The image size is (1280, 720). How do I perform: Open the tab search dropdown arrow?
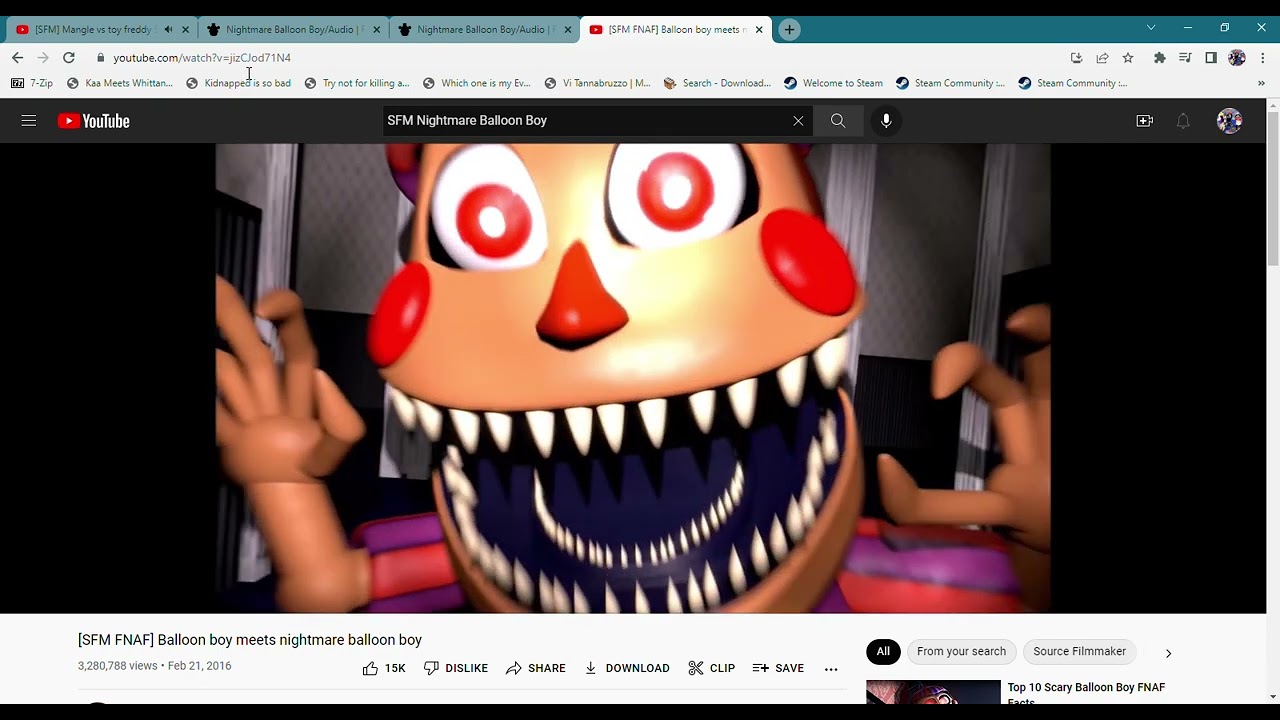pos(1151,28)
